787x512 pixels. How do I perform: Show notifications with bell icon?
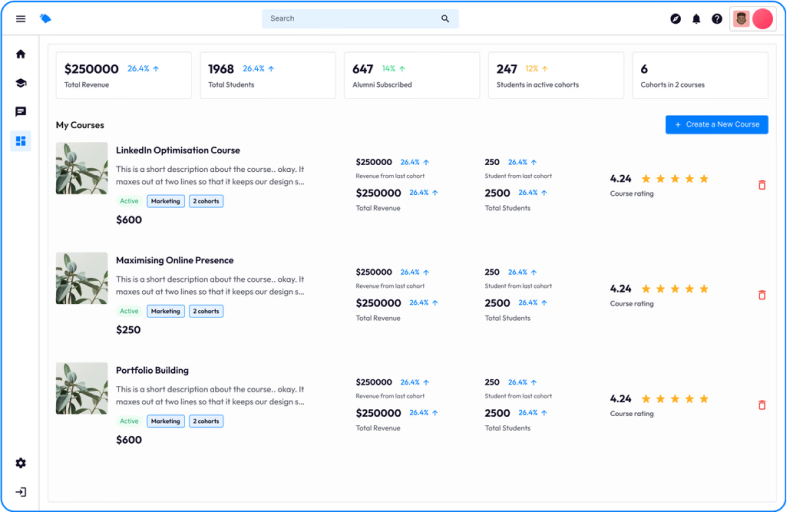click(x=696, y=19)
